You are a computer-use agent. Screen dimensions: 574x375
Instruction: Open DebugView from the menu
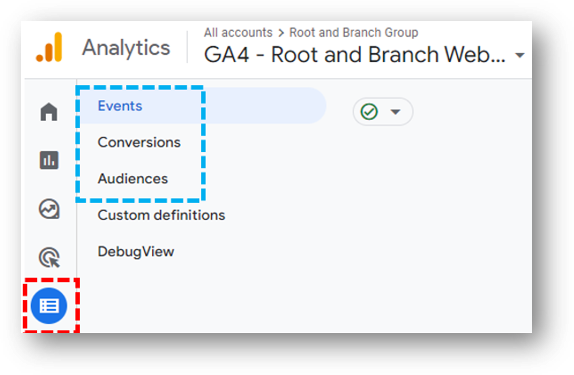click(136, 252)
